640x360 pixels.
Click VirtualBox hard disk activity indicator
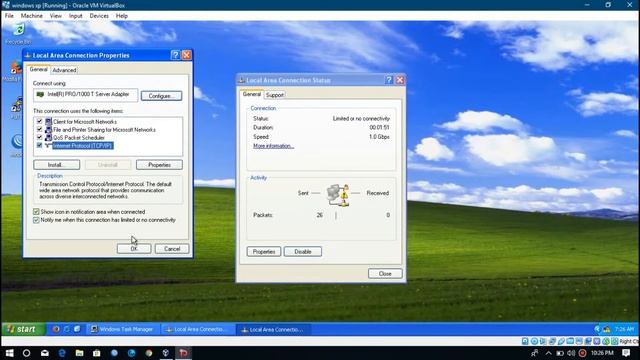pyautogui.click(x=525, y=341)
